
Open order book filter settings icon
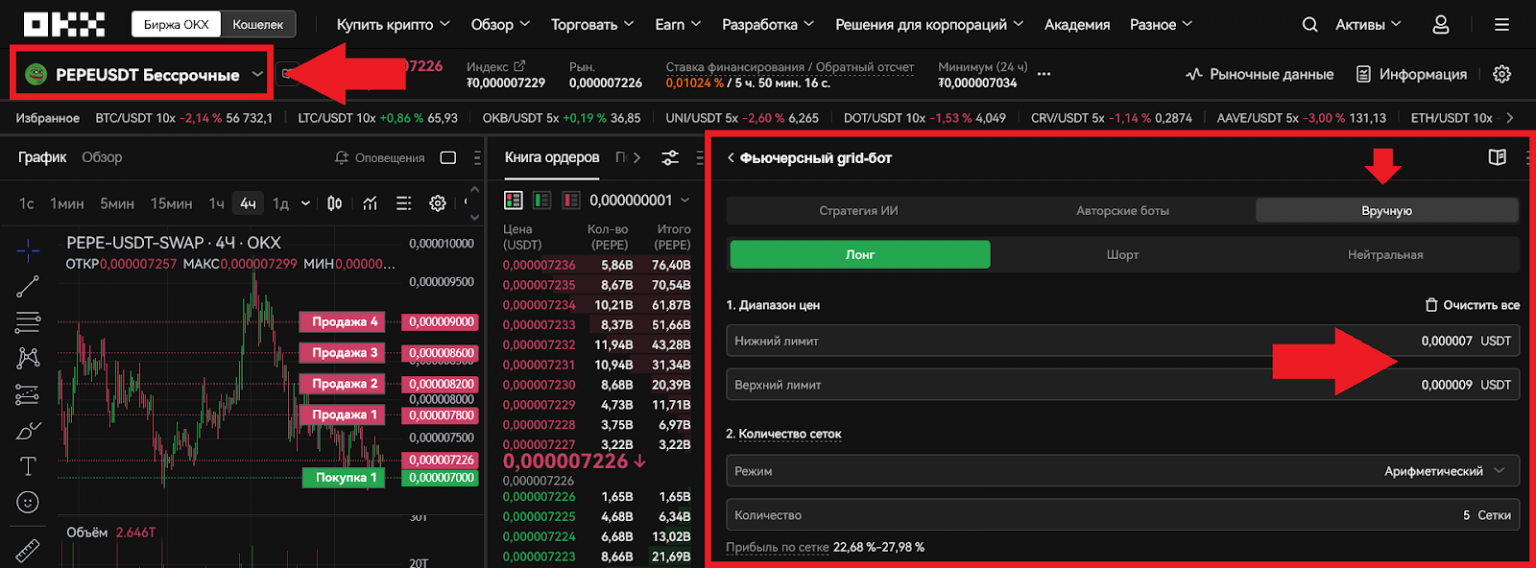pos(669,157)
